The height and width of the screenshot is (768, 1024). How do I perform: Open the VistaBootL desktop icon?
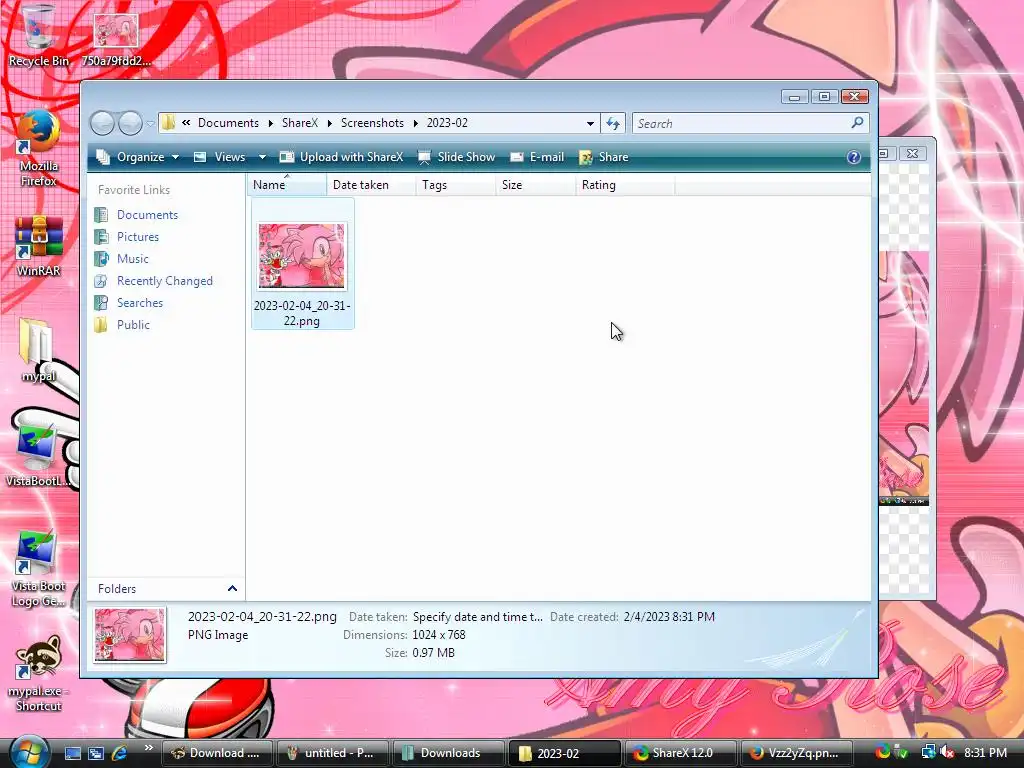(x=37, y=454)
